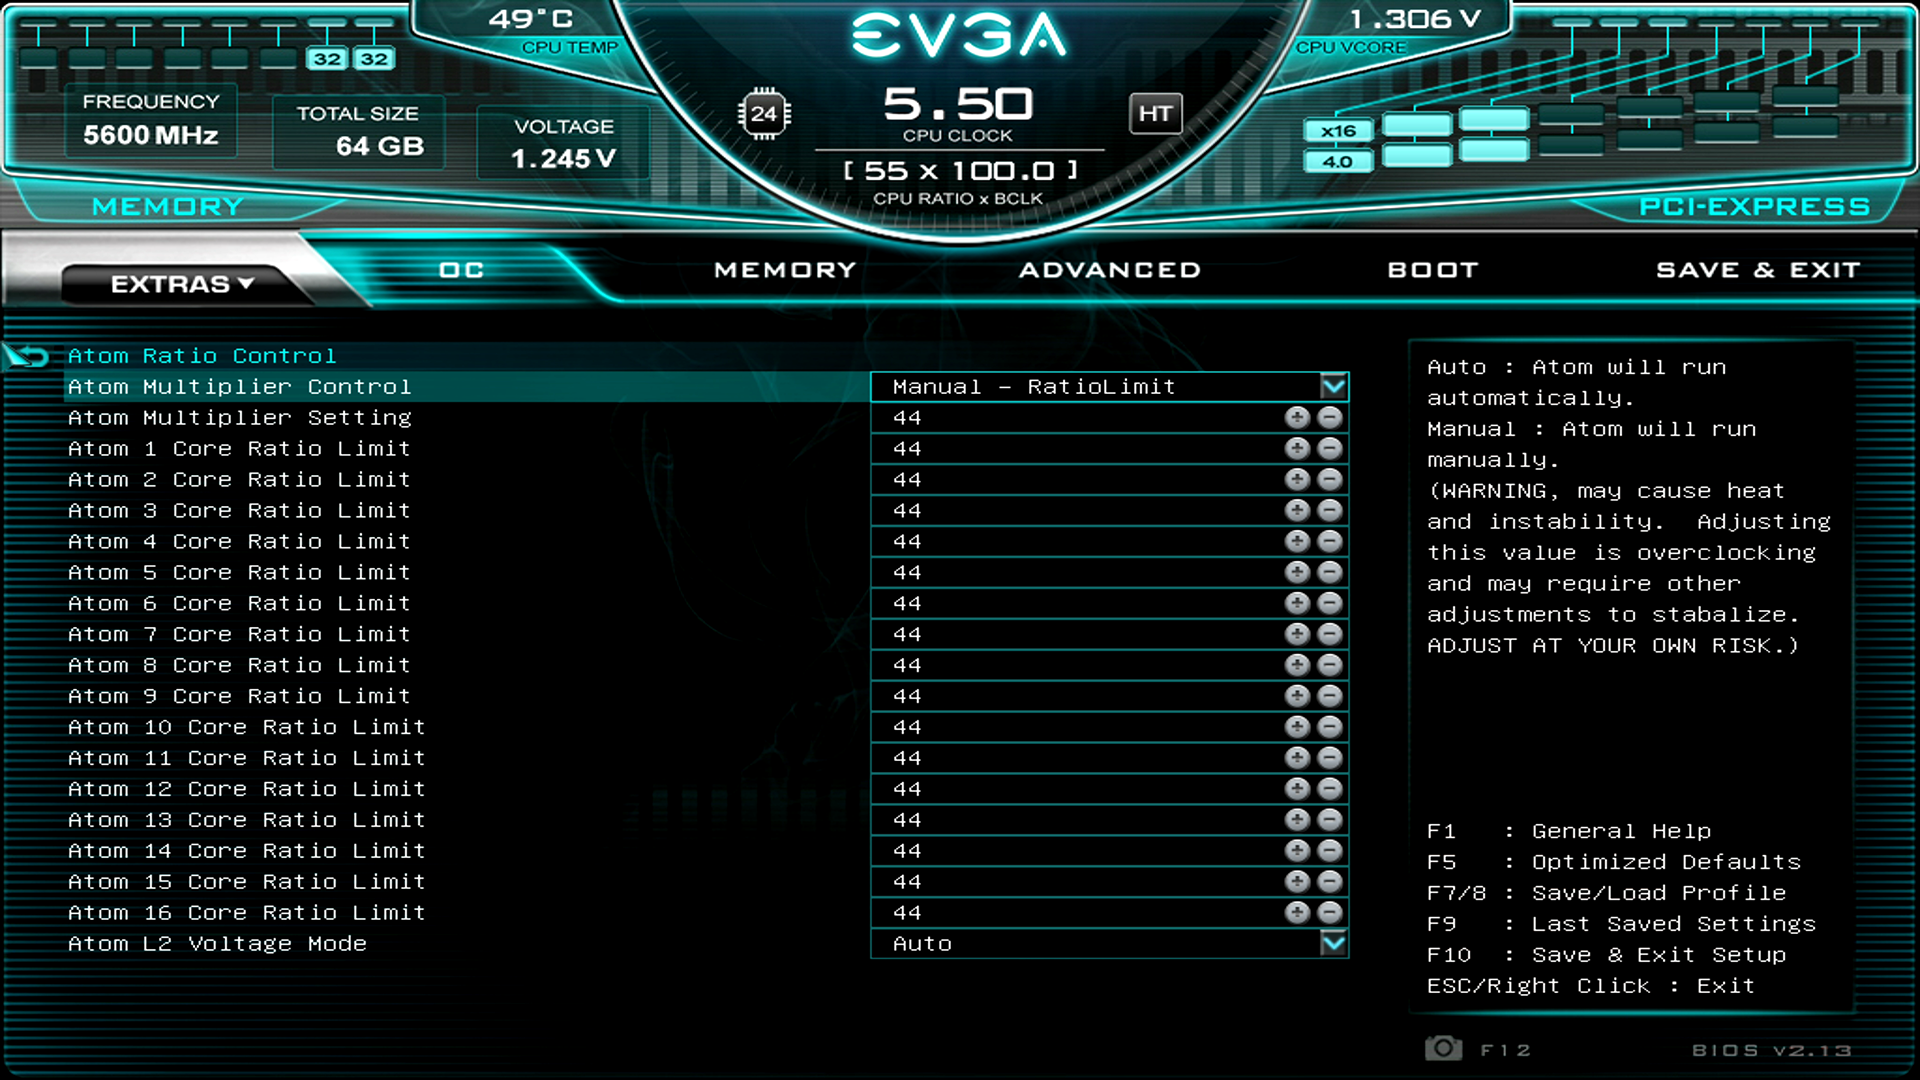
Task: Click plus on Atom 16 Core Ratio Limit
Action: coord(1297,914)
